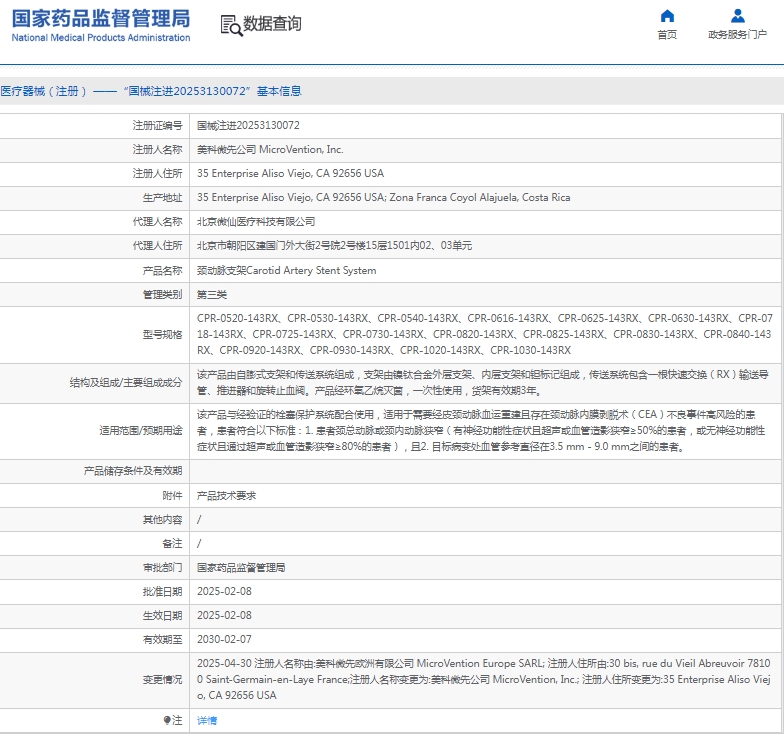Viewport: 784px width, 738px height.
Task: Click the 审批部门 label
Action: pos(162,568)
